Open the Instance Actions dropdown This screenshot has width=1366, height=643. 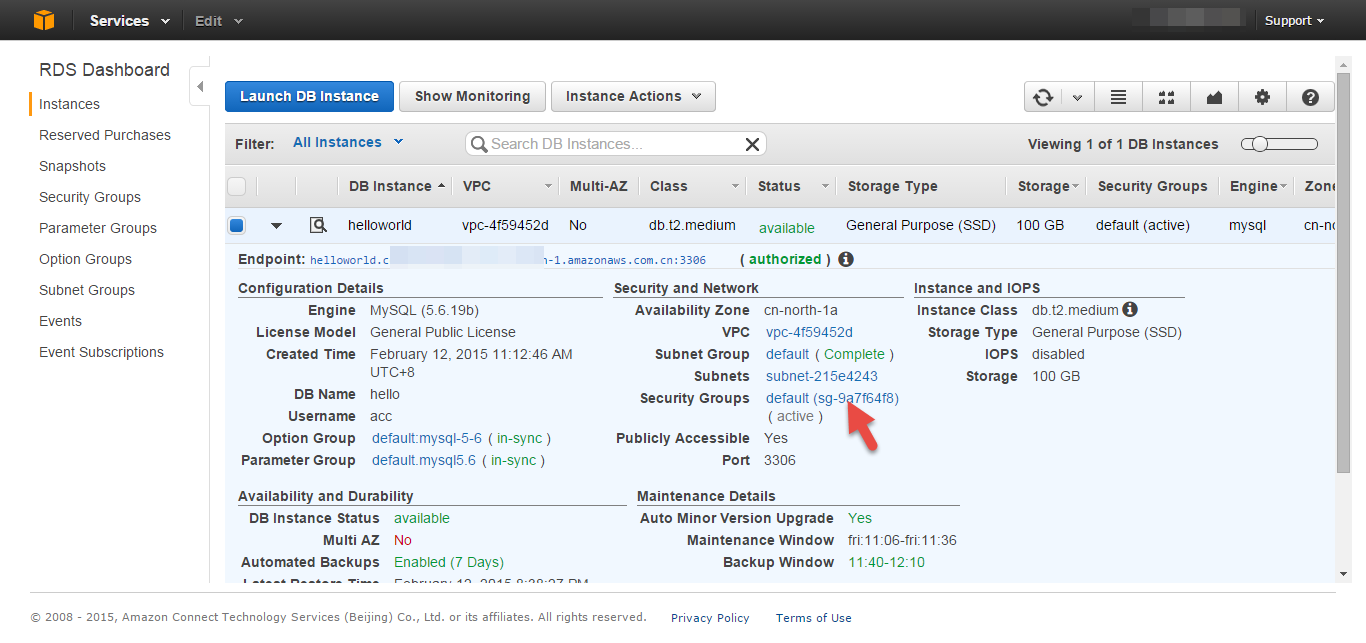click(x=633, y=96)
